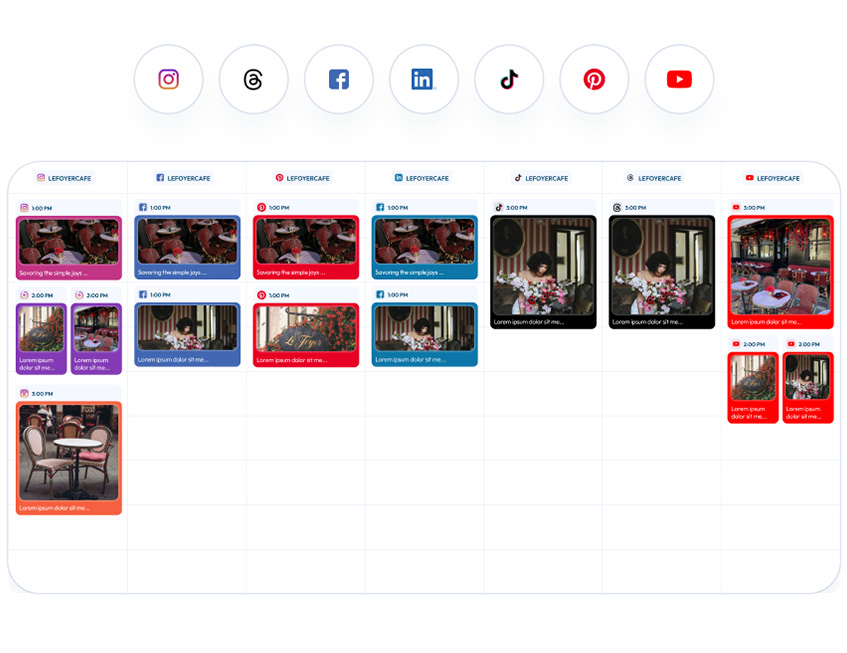This screenshot has width=847, height=653.
Task: Click the Pinterest circle icon at top
Action: click(594, 79)
